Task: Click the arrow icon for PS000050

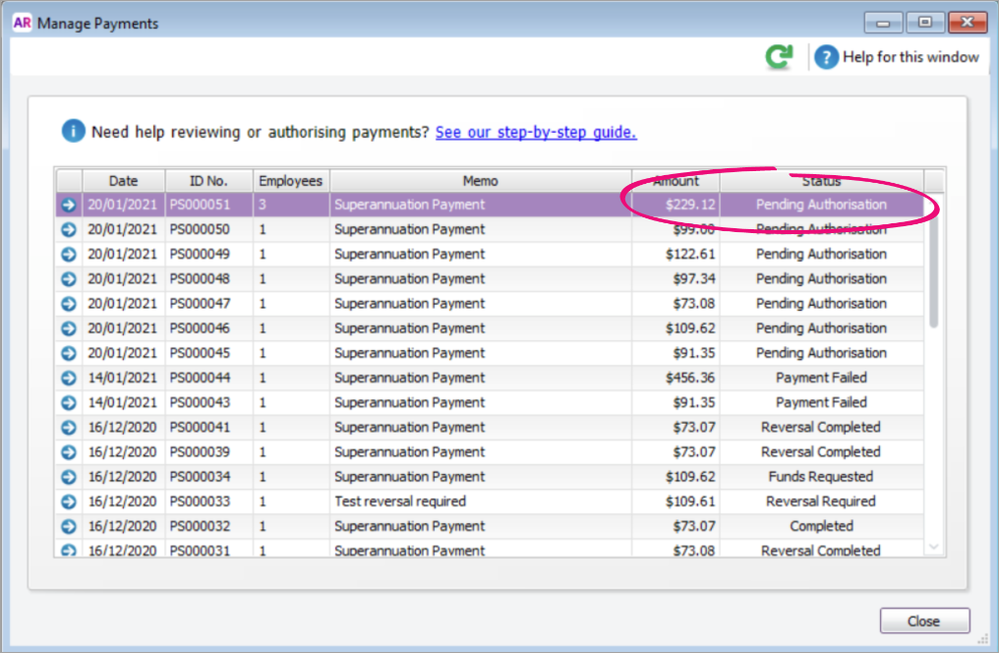Action: click(68, 230)
